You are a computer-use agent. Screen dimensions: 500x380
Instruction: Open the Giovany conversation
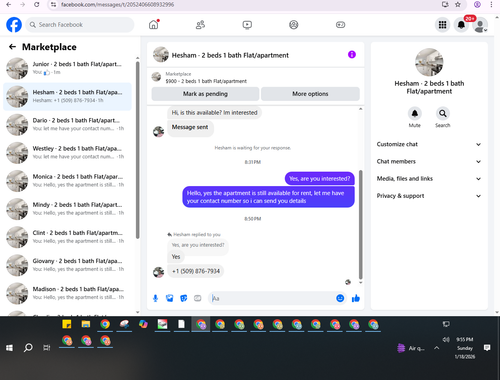click(68, 265)
